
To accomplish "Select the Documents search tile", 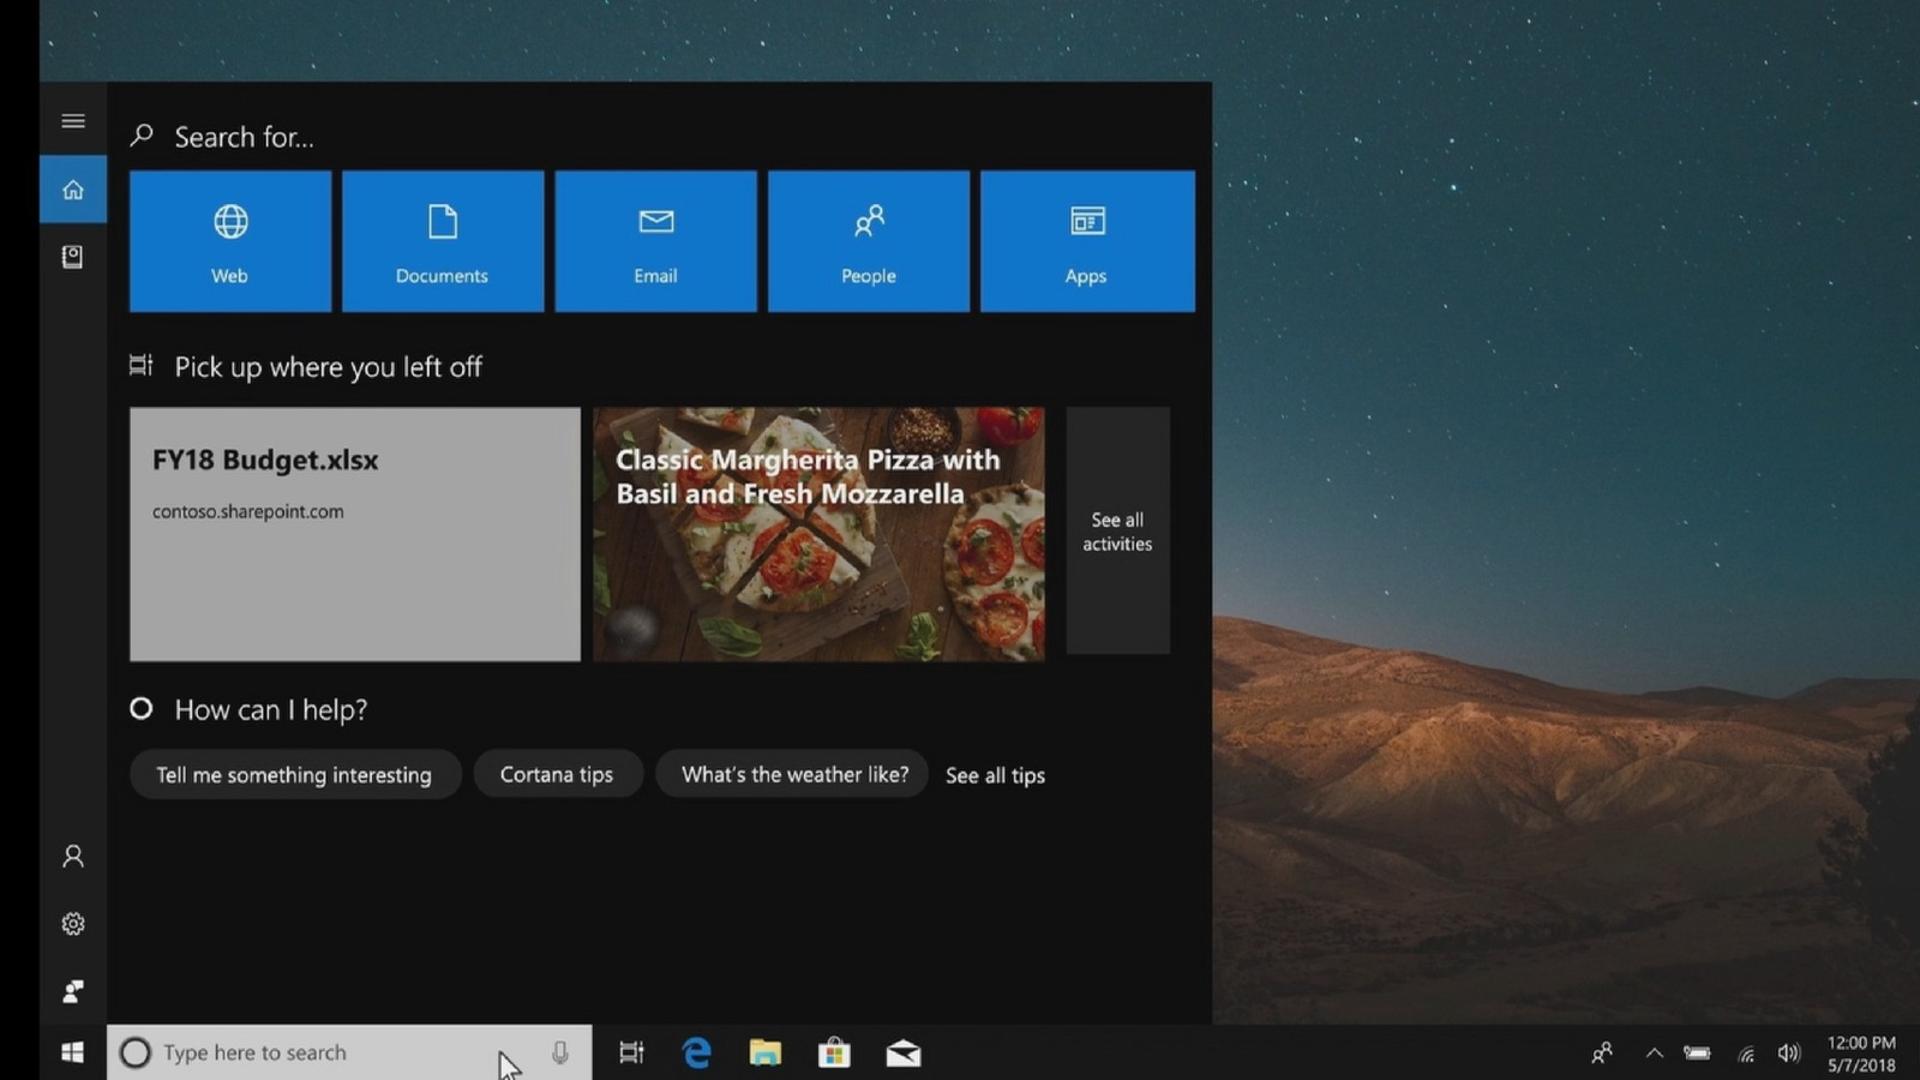I will (443, 241).
